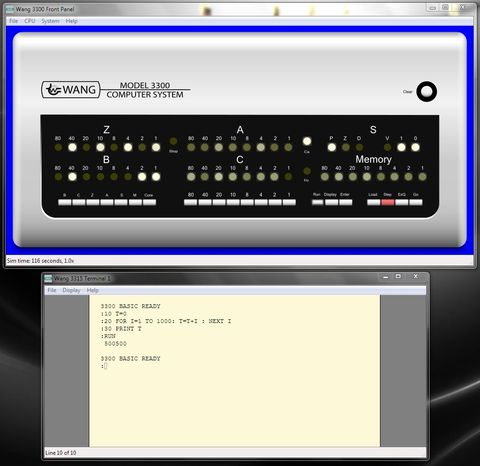Screen dimensions: 480x466
Task: Click the Enter mode switch
Action: pyautogui.click(x=346, y=202)
